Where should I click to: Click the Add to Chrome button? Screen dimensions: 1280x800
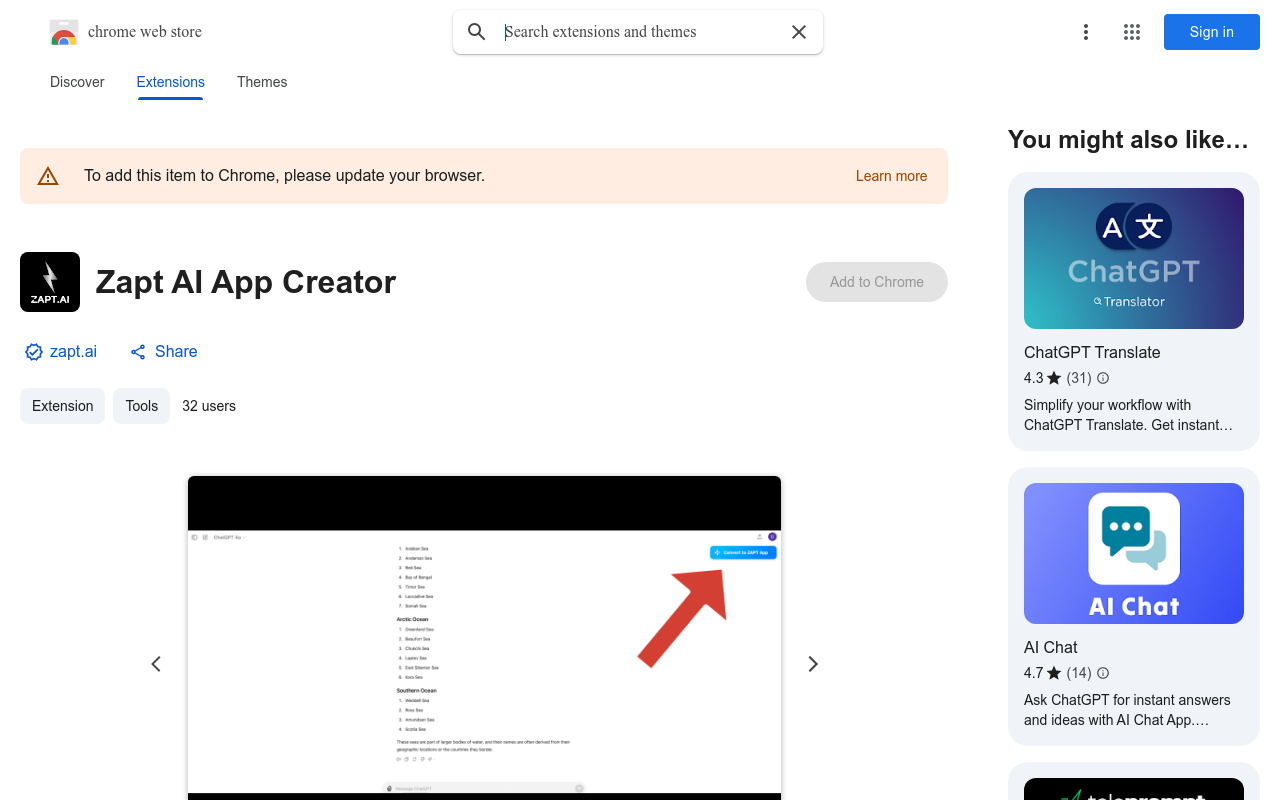click(877, 282)
